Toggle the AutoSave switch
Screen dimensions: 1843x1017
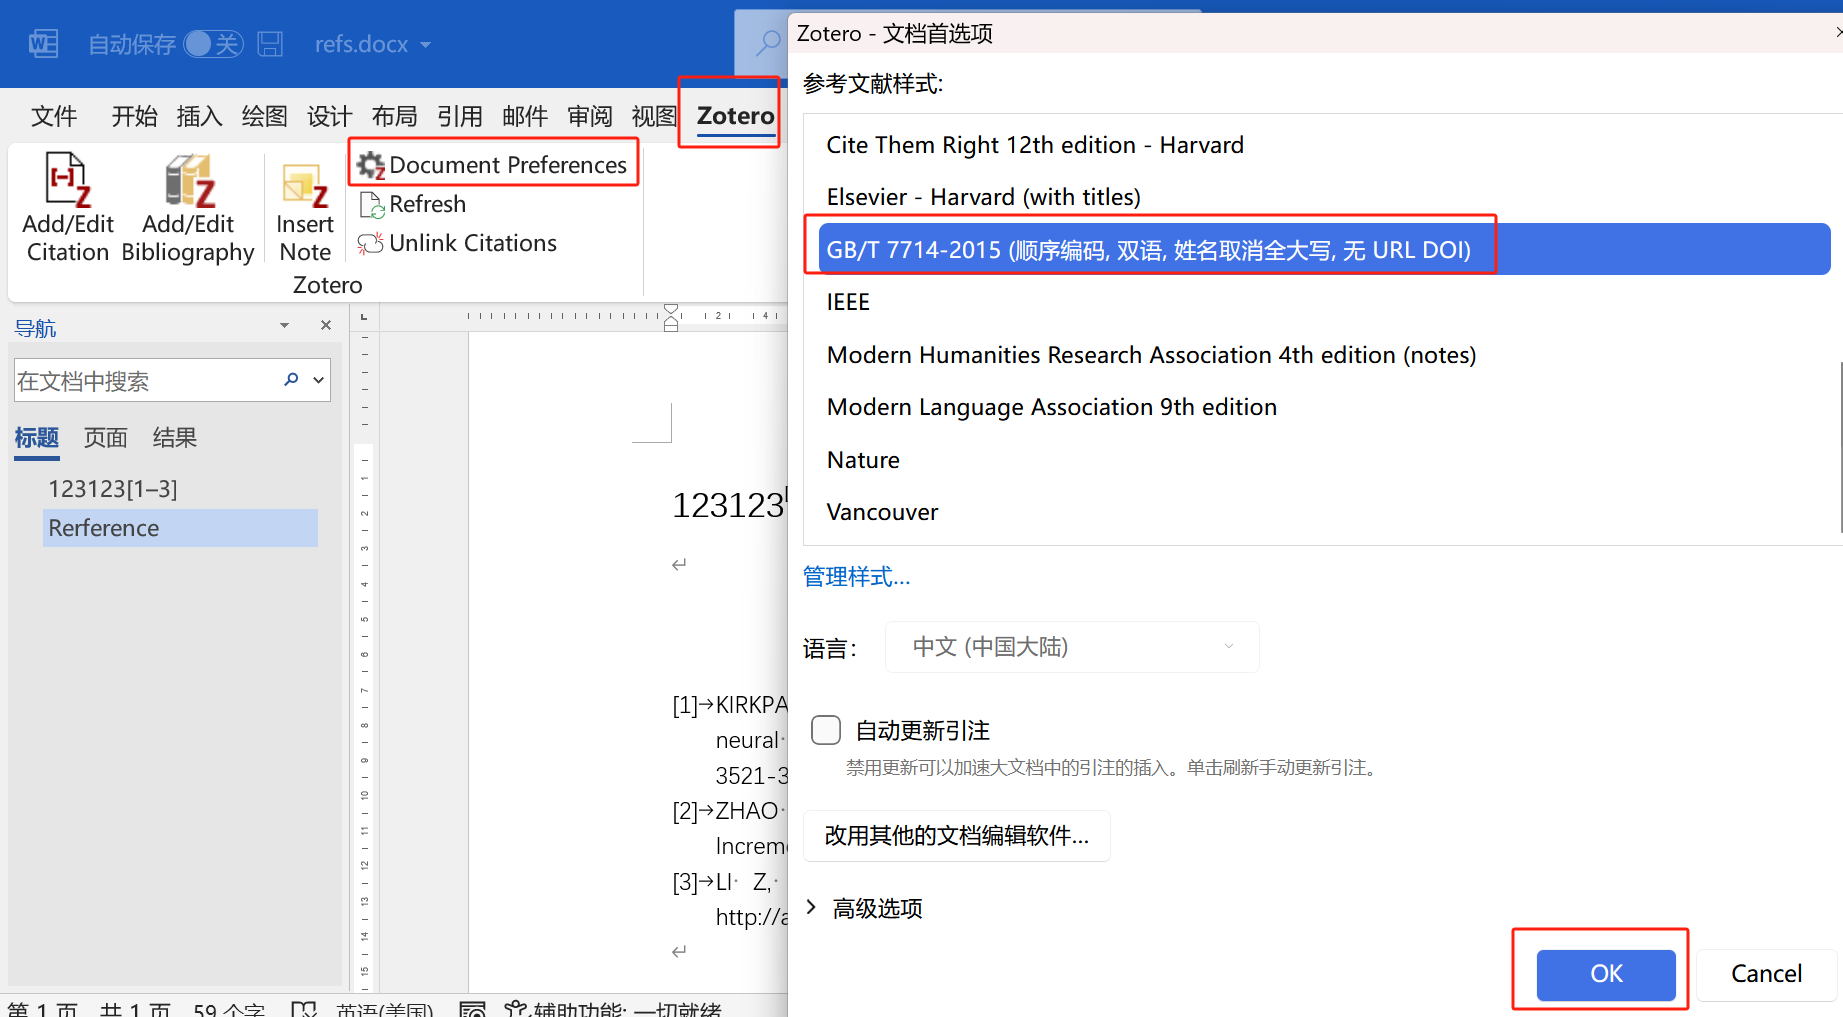tap(213, 44)
